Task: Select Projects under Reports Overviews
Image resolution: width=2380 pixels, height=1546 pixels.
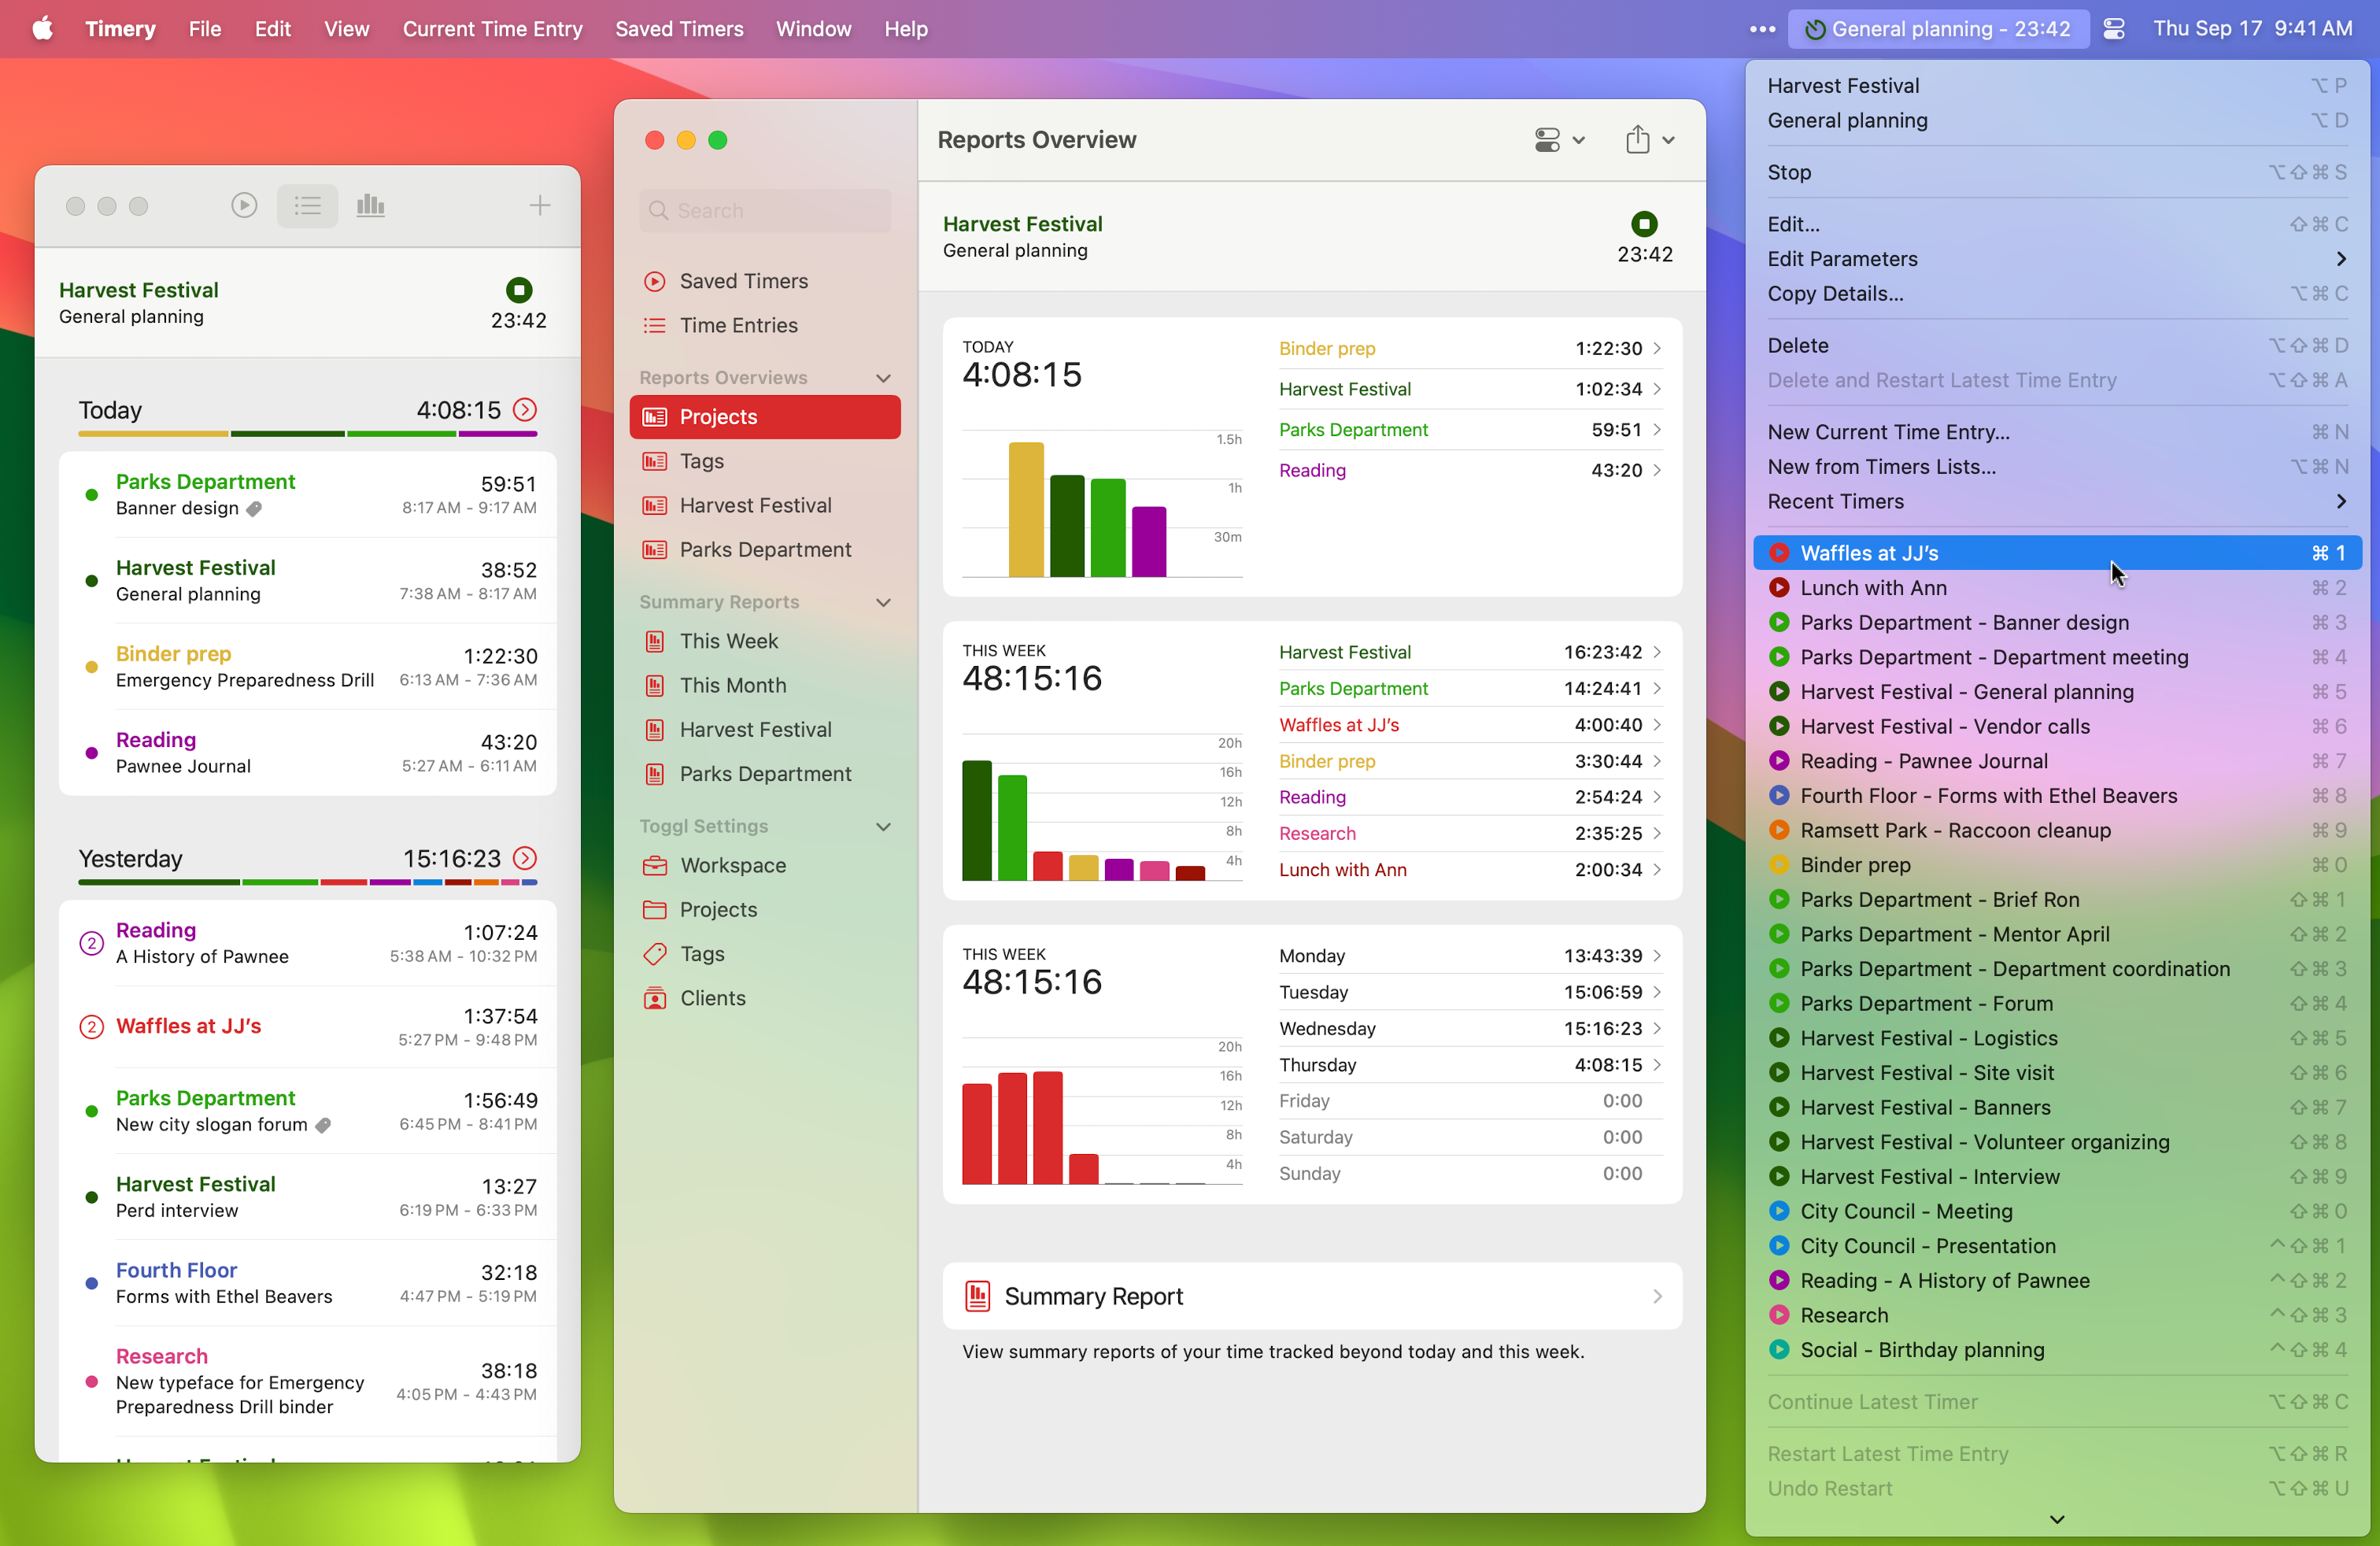Action: tap(765, 417)
